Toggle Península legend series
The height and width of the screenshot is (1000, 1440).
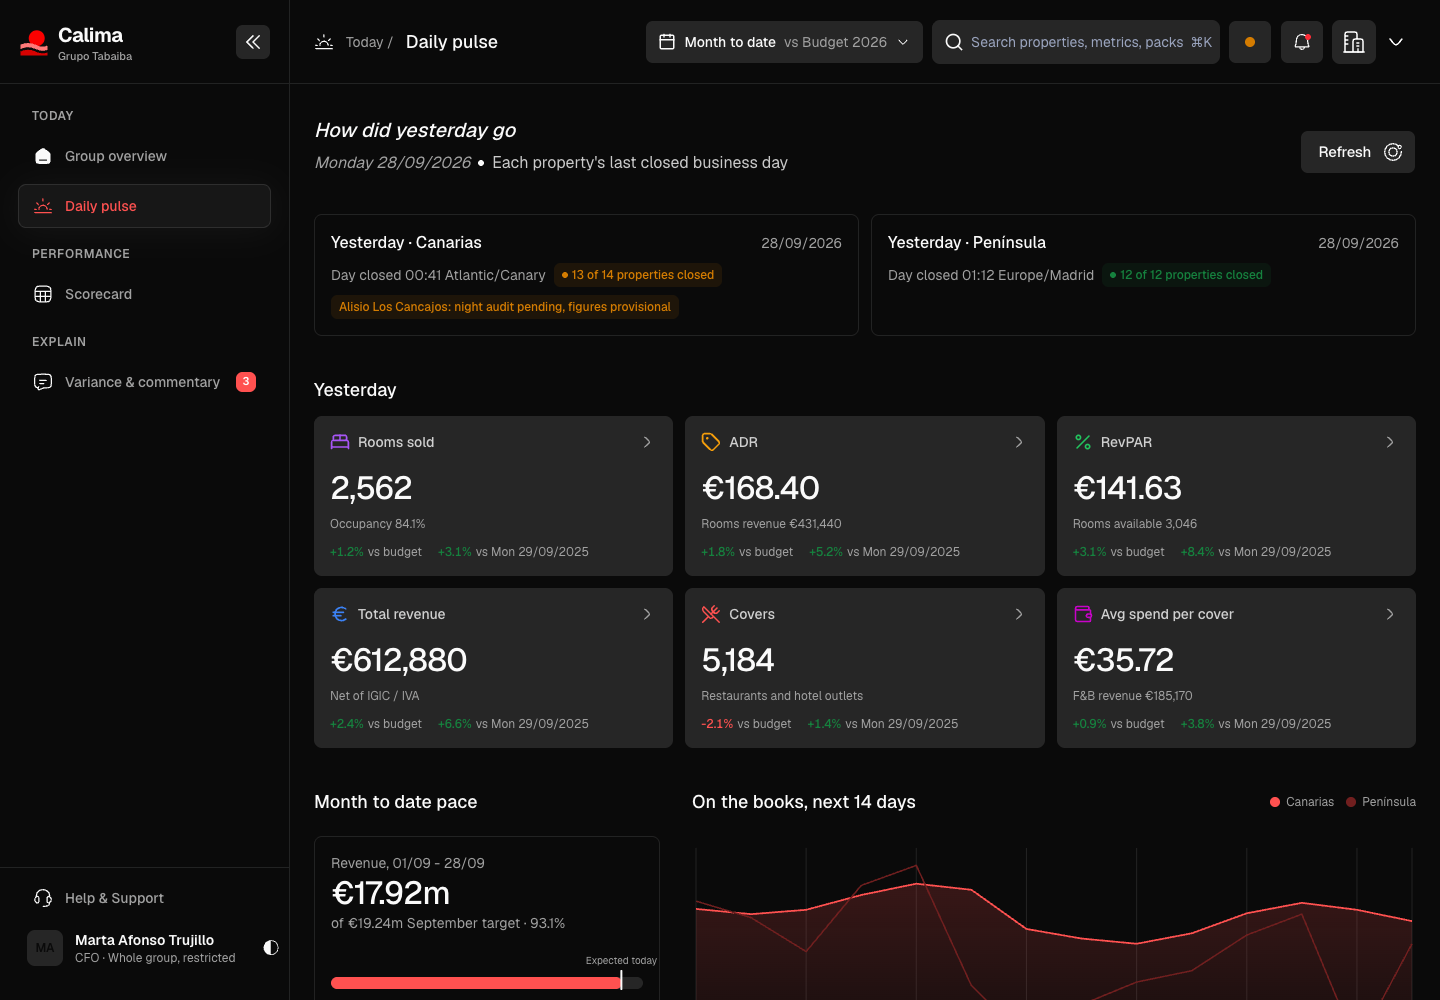pos(1381,802)
